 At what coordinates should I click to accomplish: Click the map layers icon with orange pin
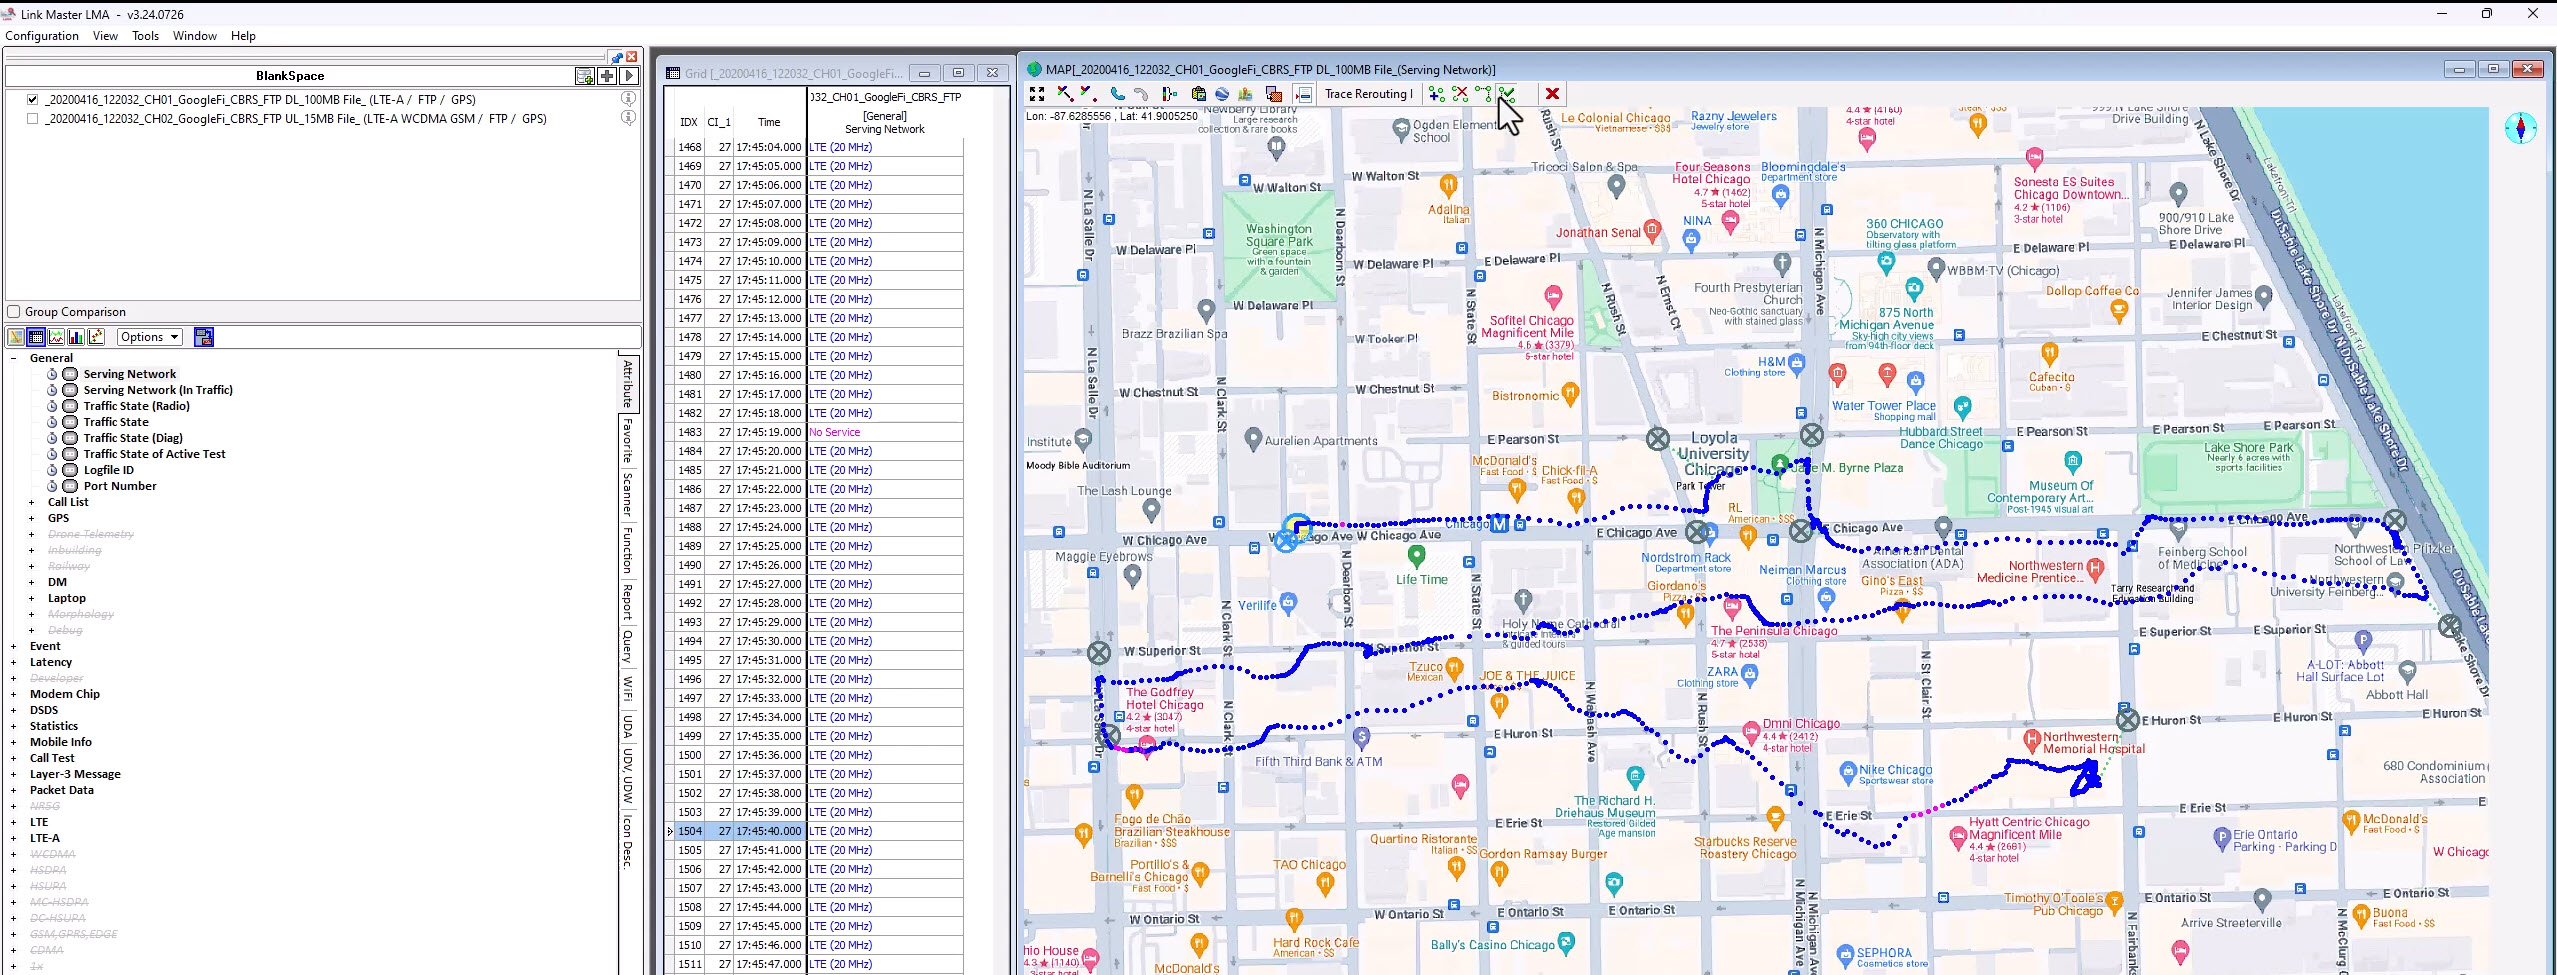pos(1246,94)
